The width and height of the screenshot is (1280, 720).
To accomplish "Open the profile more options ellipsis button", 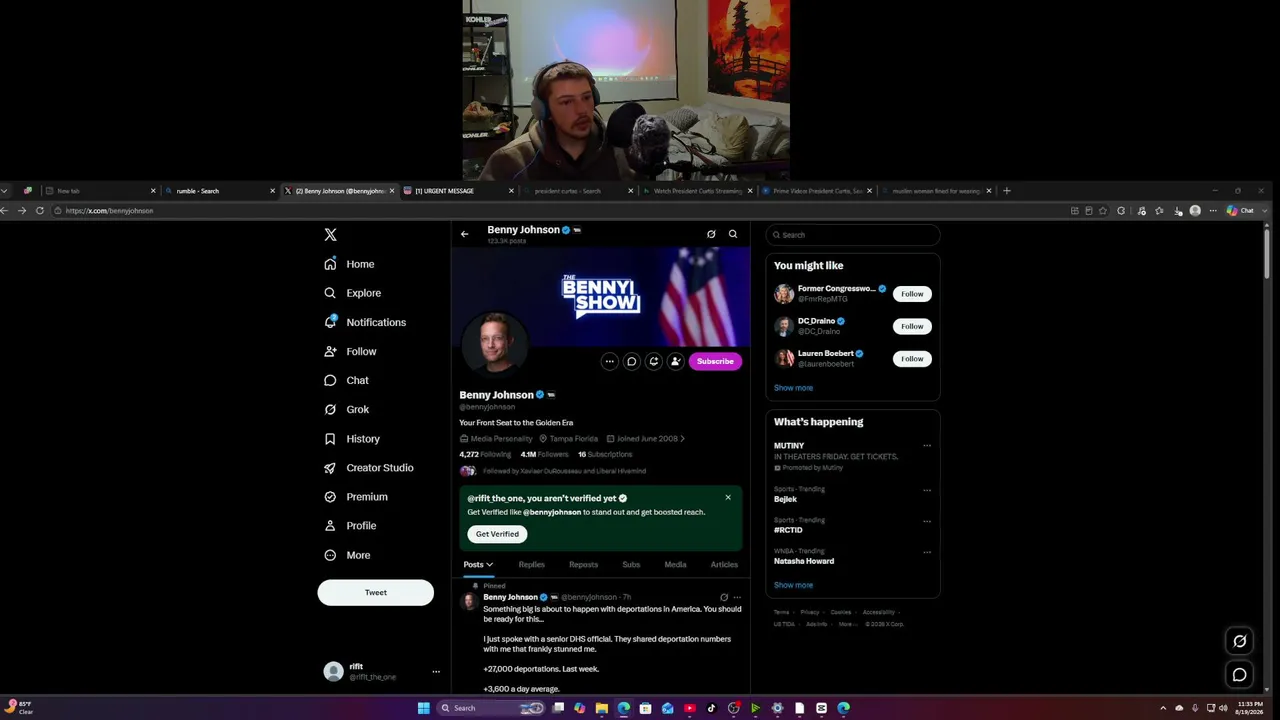I will click(609, 361).
